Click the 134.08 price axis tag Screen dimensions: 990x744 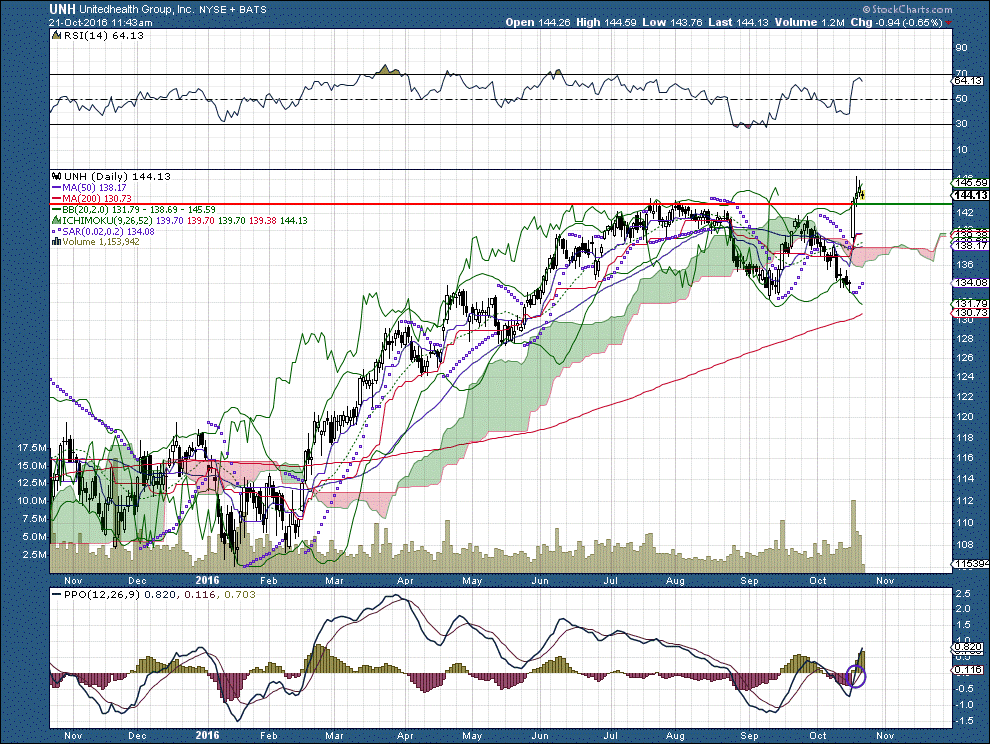970,283
